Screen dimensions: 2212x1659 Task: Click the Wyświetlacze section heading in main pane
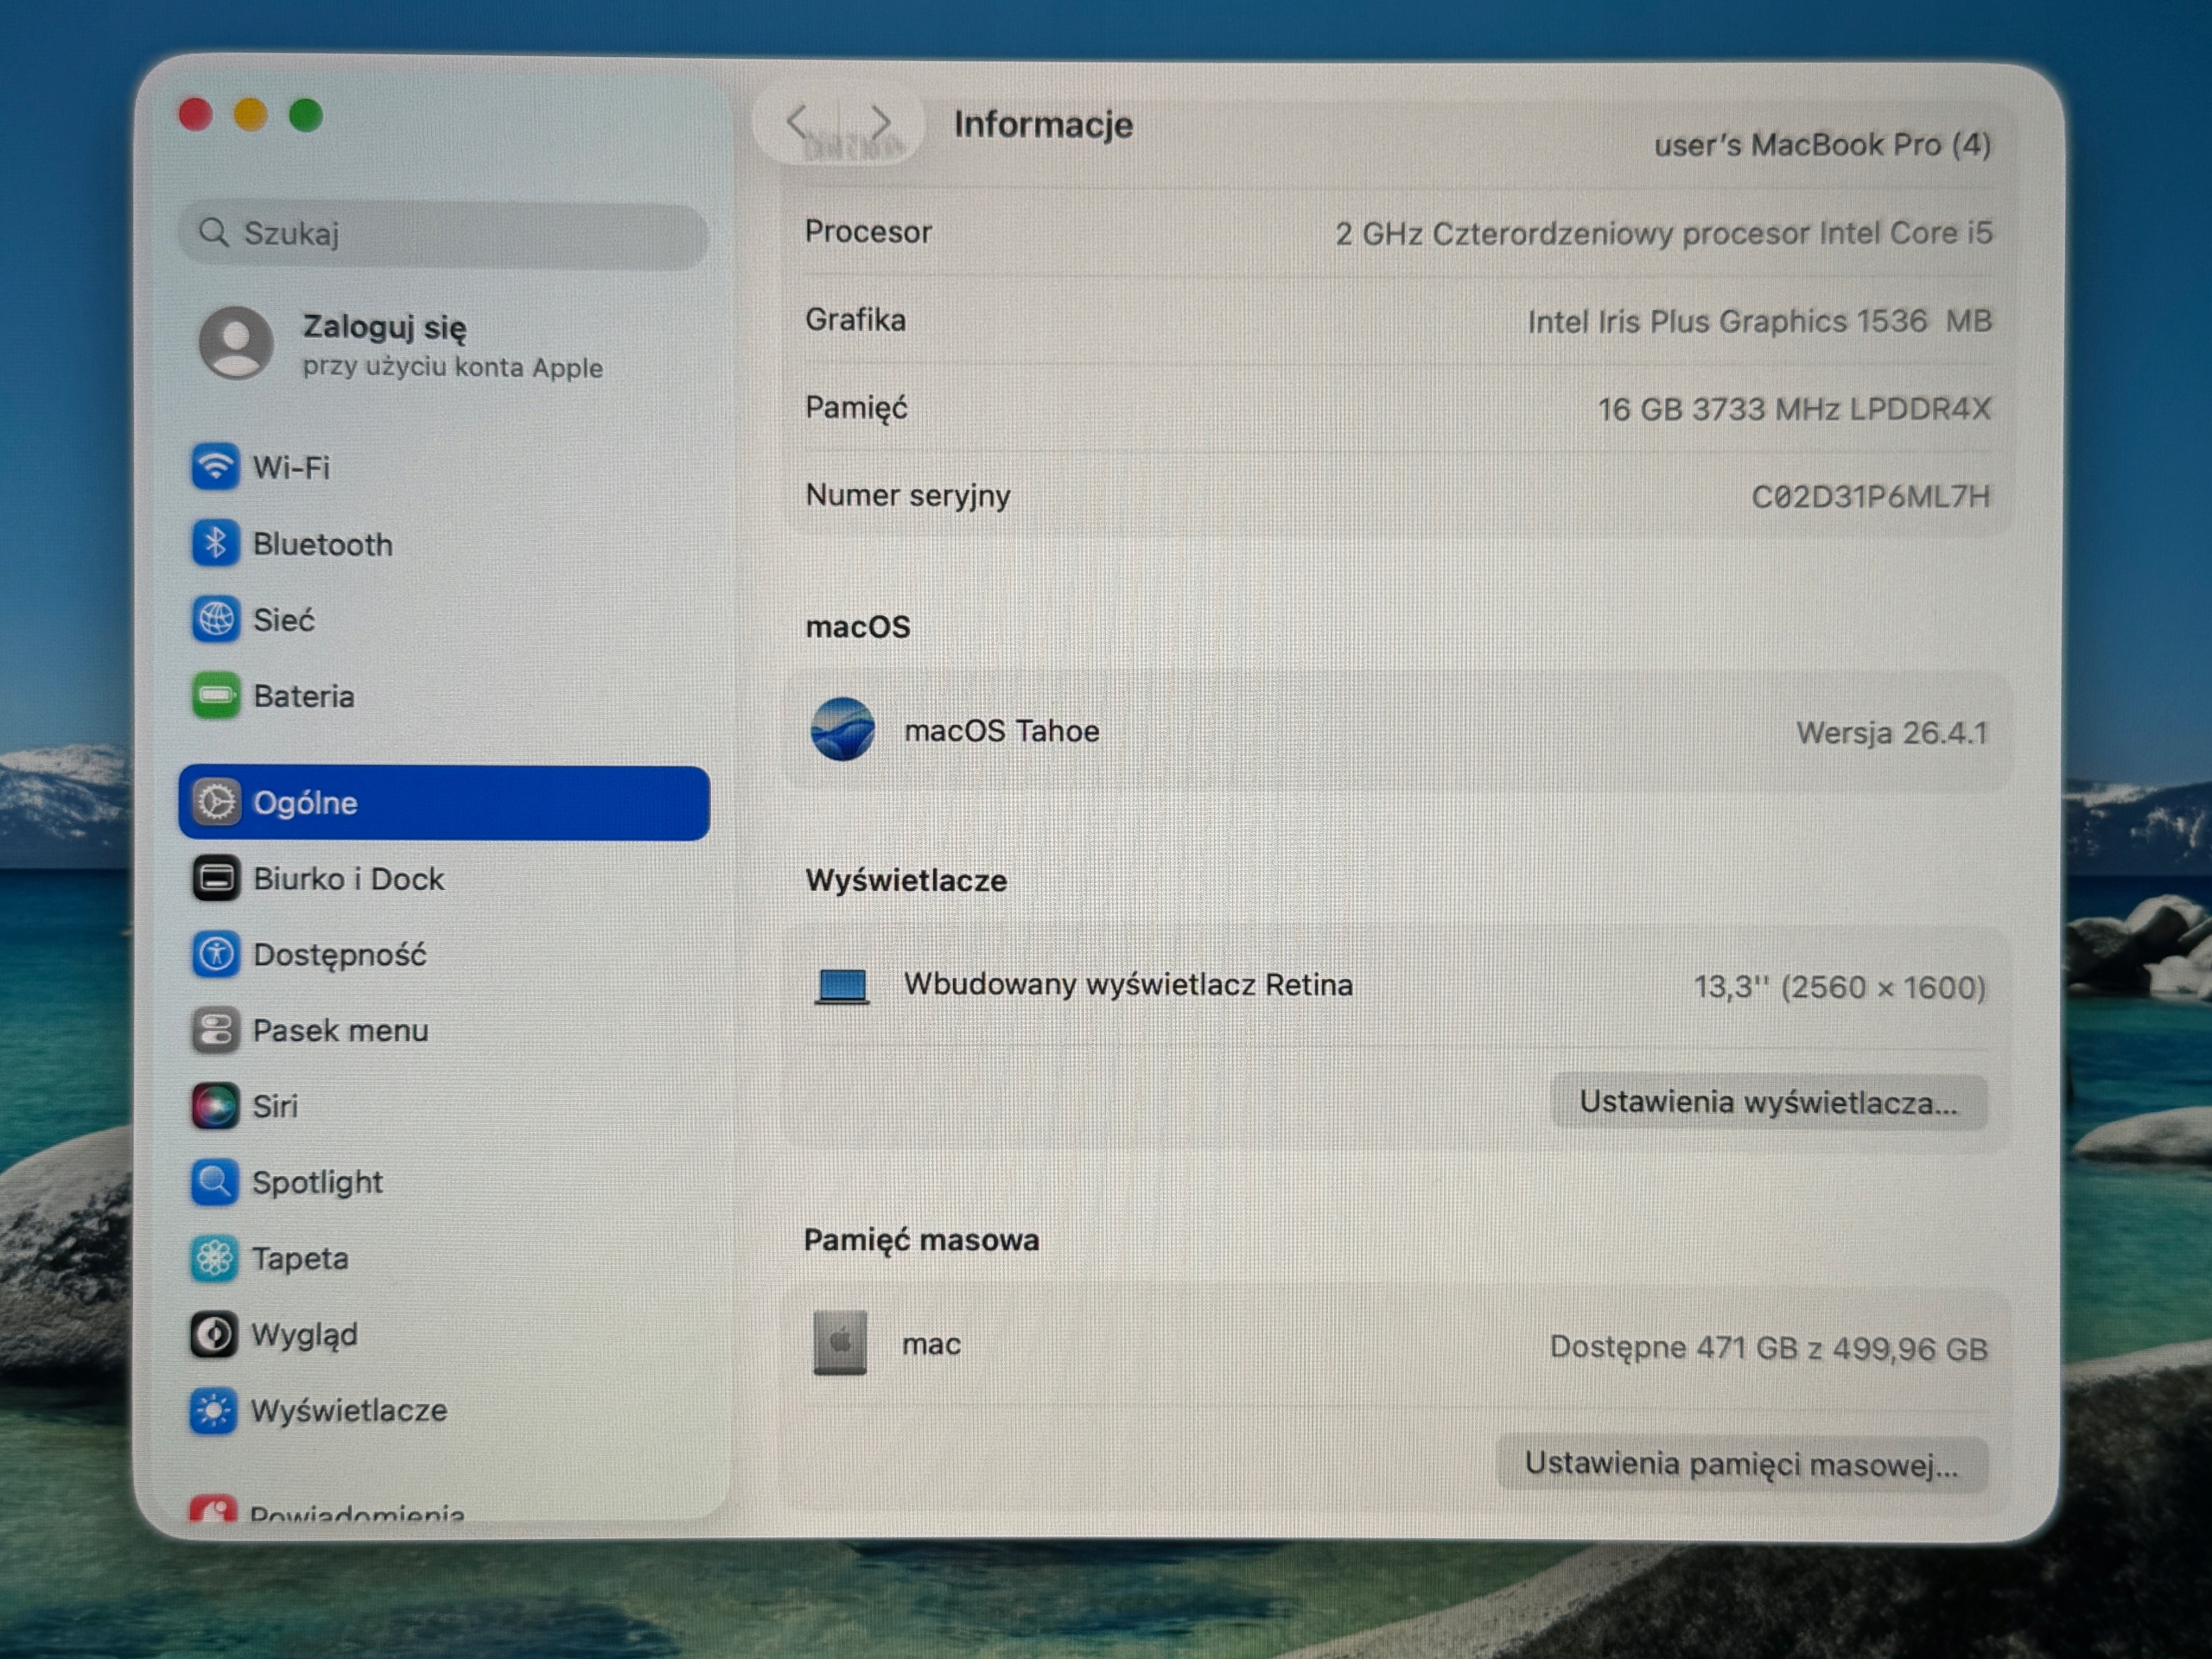coord(906,881)
